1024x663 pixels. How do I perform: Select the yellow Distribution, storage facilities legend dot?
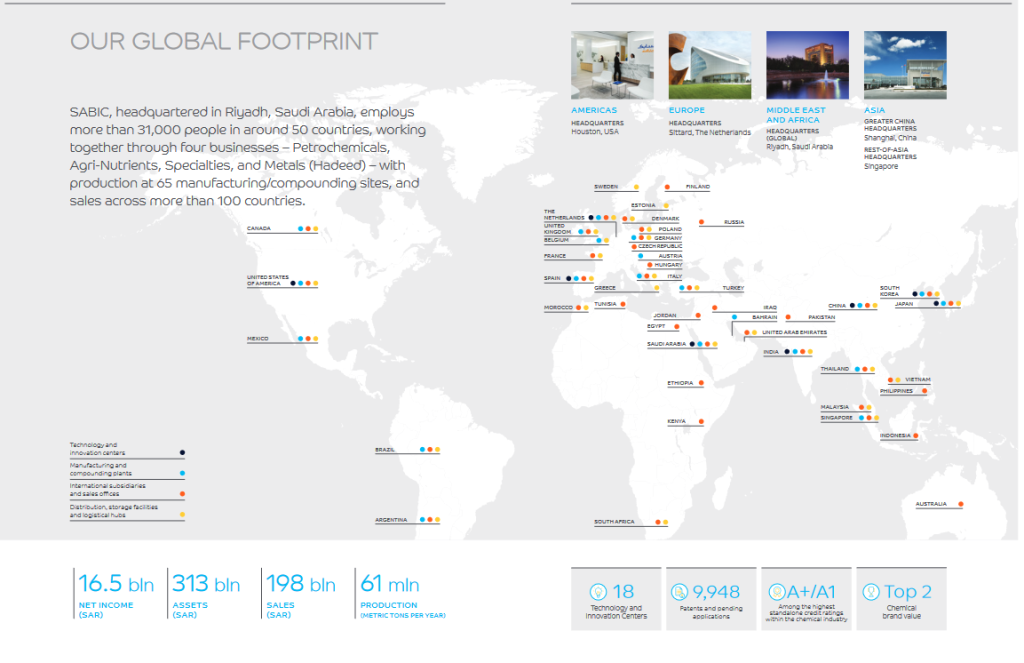[x=182, y=515]
